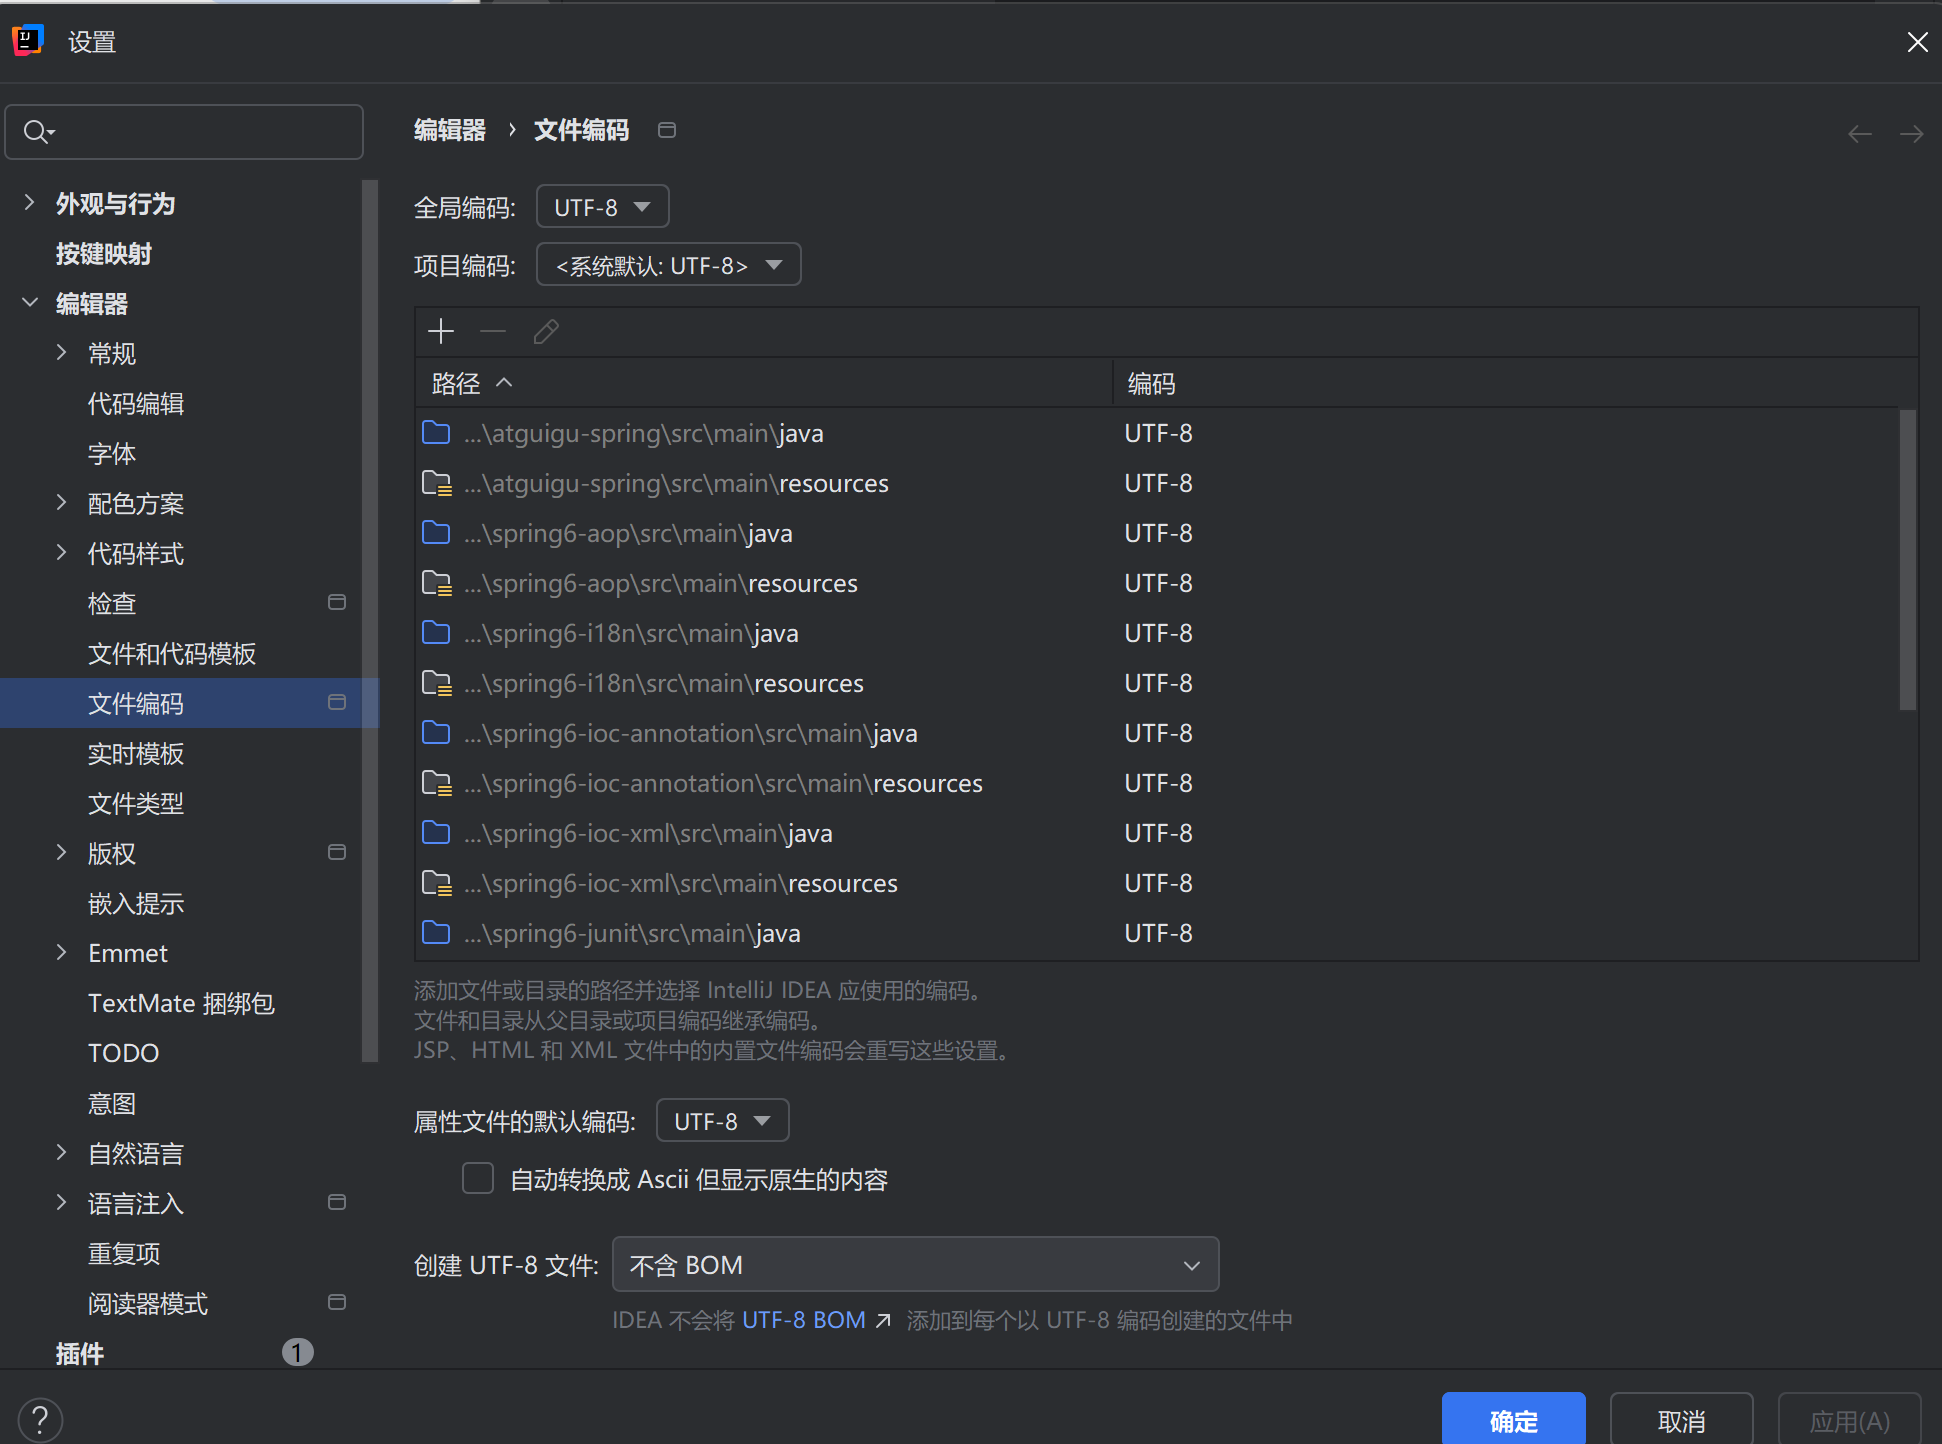Click the project-level icon beside 文件编码 heading

click(667, 130)
